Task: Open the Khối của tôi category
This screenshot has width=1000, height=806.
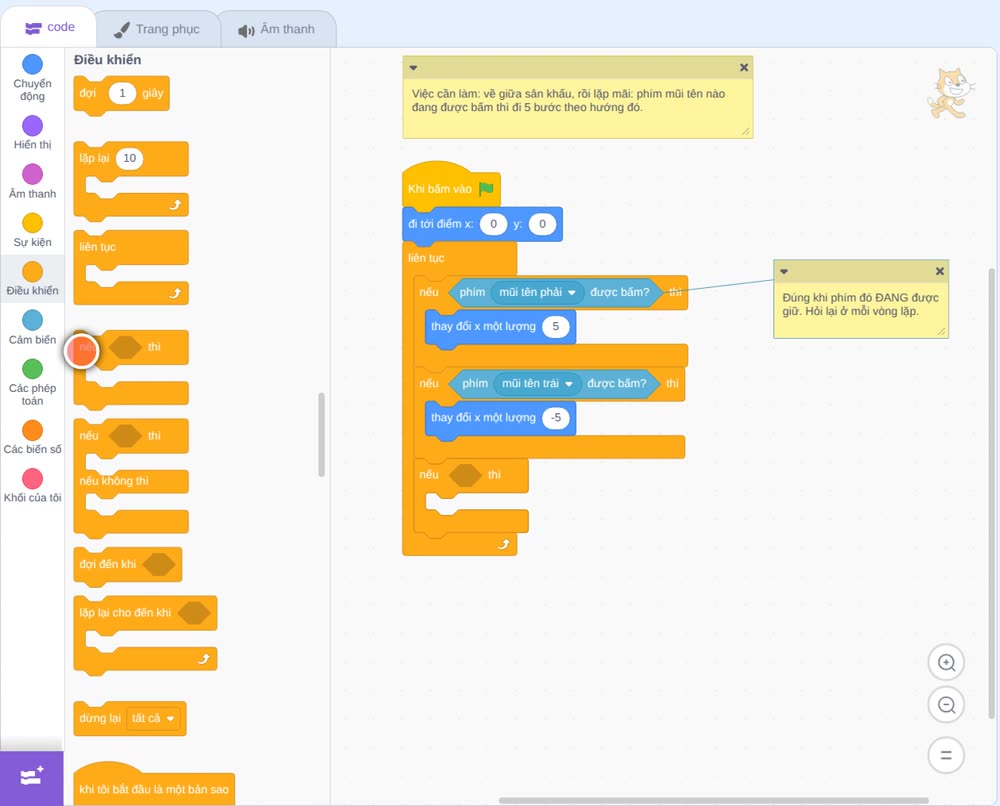Action: click(x=33, y=485)
